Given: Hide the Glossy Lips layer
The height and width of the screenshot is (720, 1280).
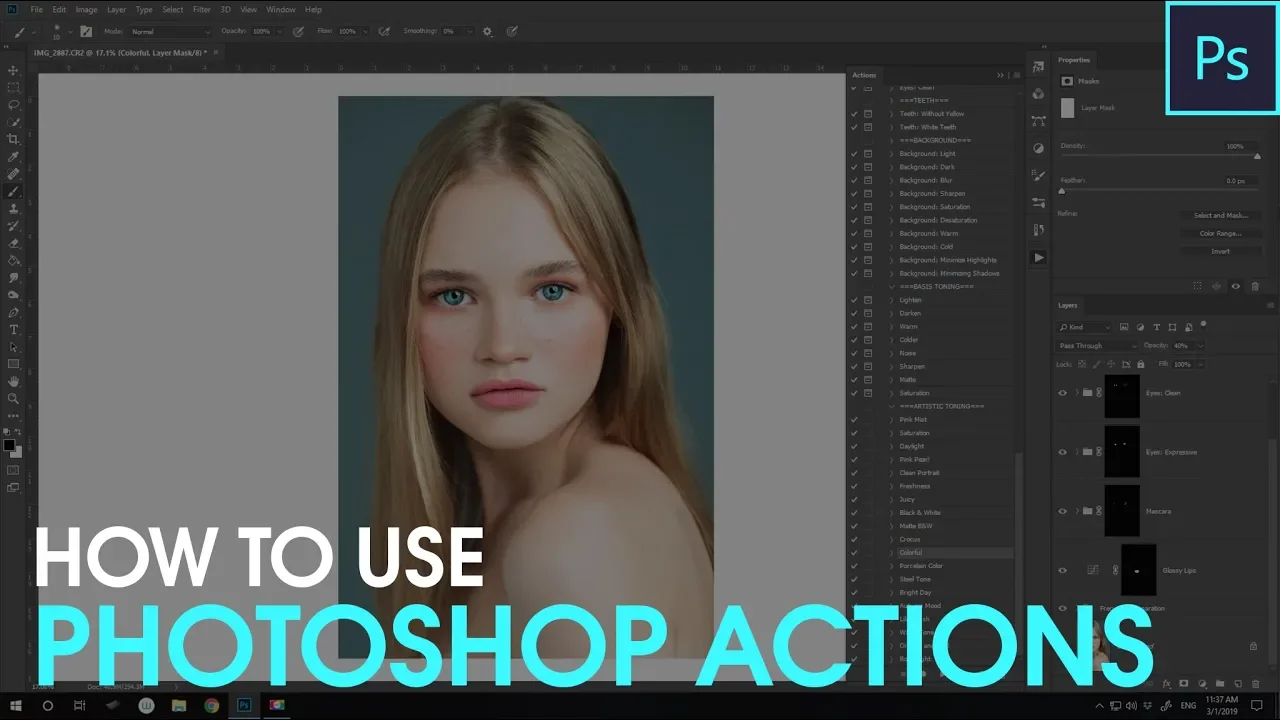Looking at the screenshot, I should tap(1062, 570).
